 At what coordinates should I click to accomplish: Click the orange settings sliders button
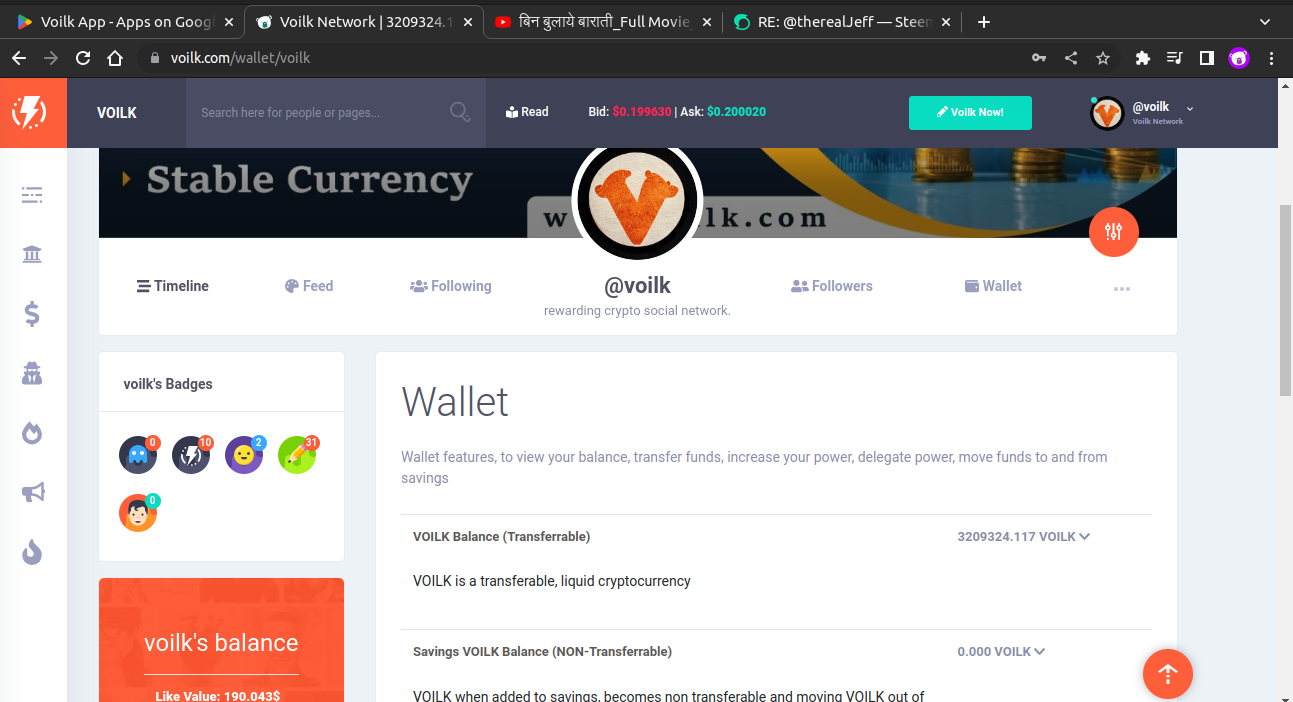click(x=1114, y=232)
